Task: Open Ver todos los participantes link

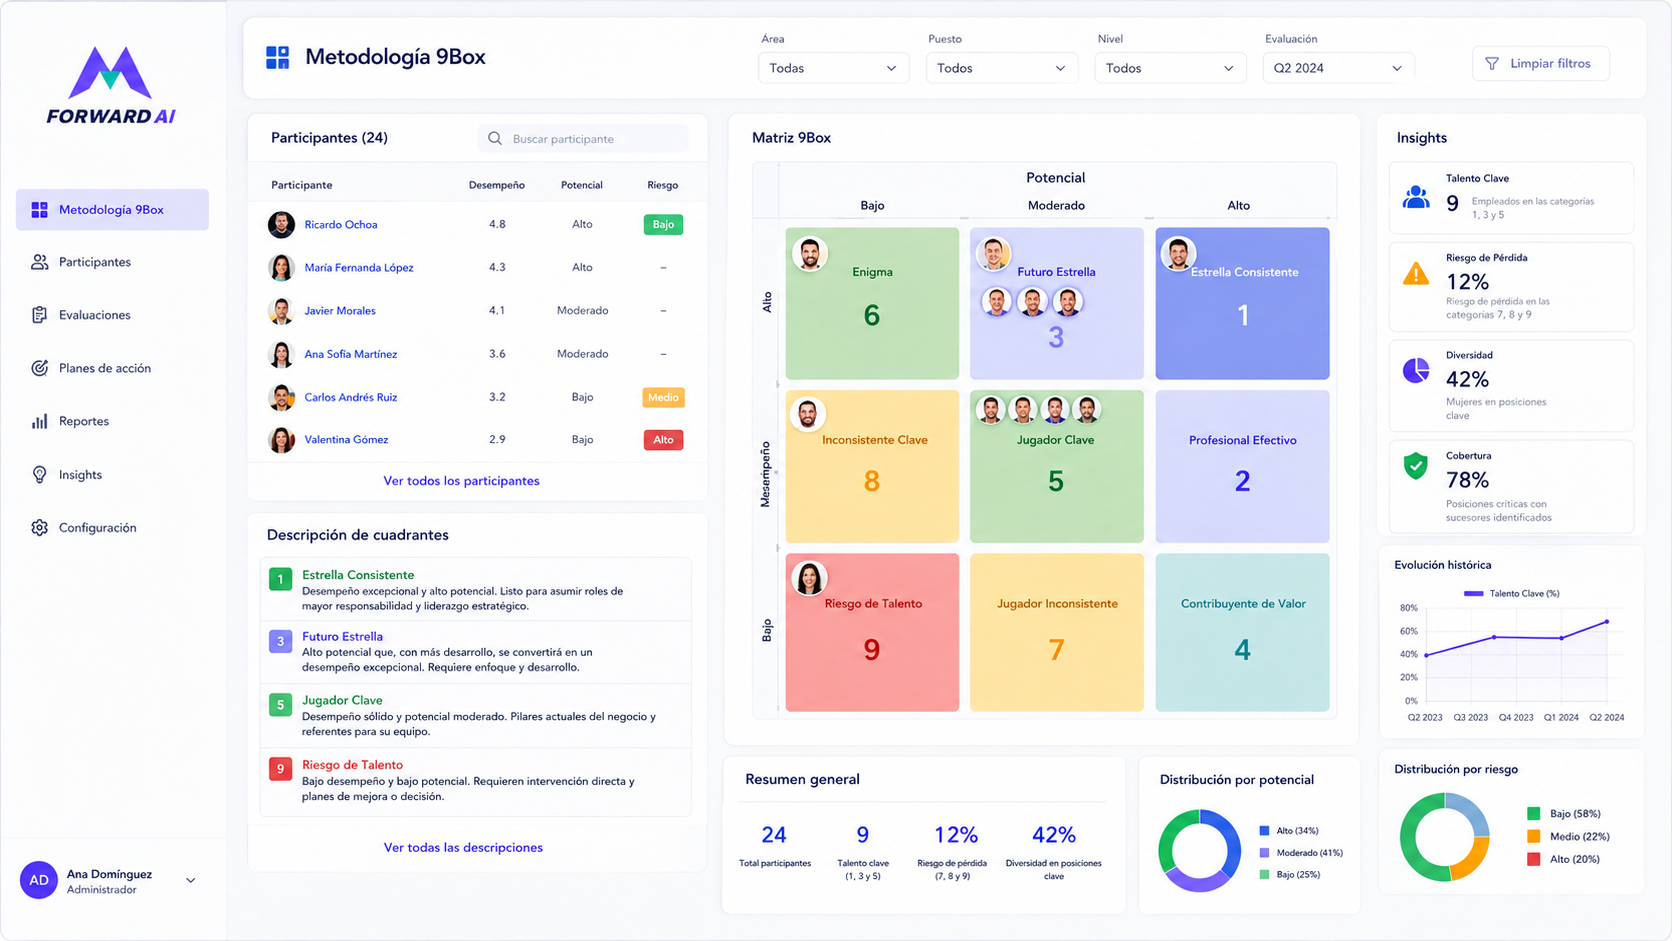Action: 461,481
